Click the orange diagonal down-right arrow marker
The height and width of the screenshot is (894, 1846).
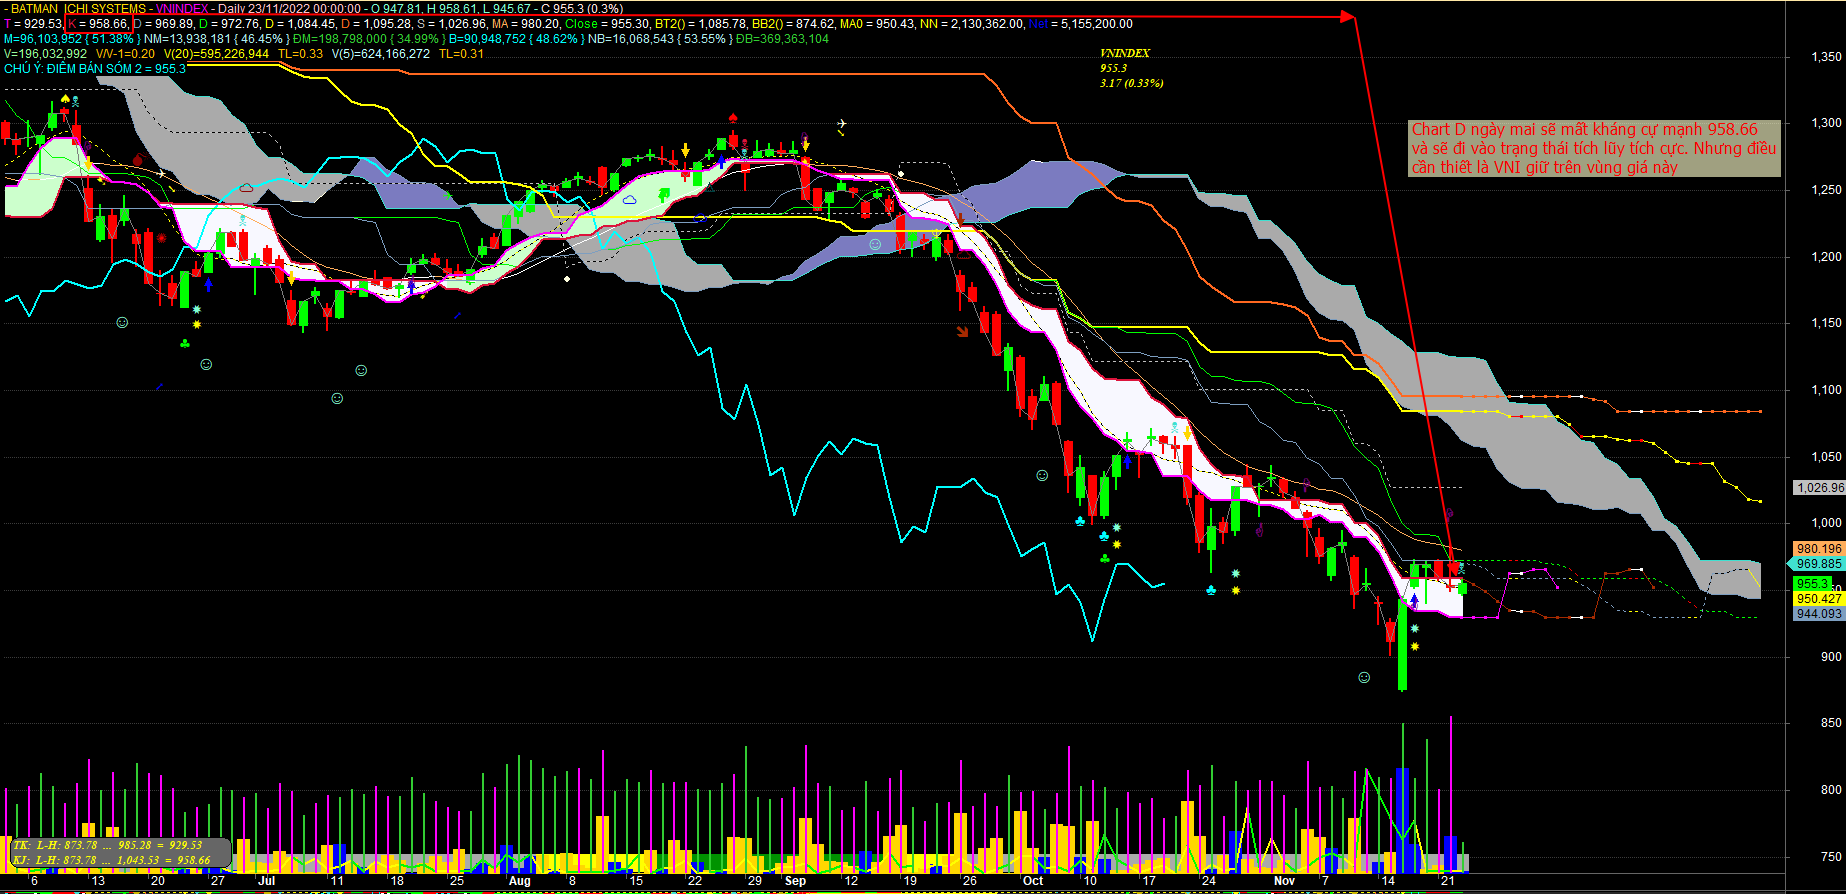[x=963, y=332]
